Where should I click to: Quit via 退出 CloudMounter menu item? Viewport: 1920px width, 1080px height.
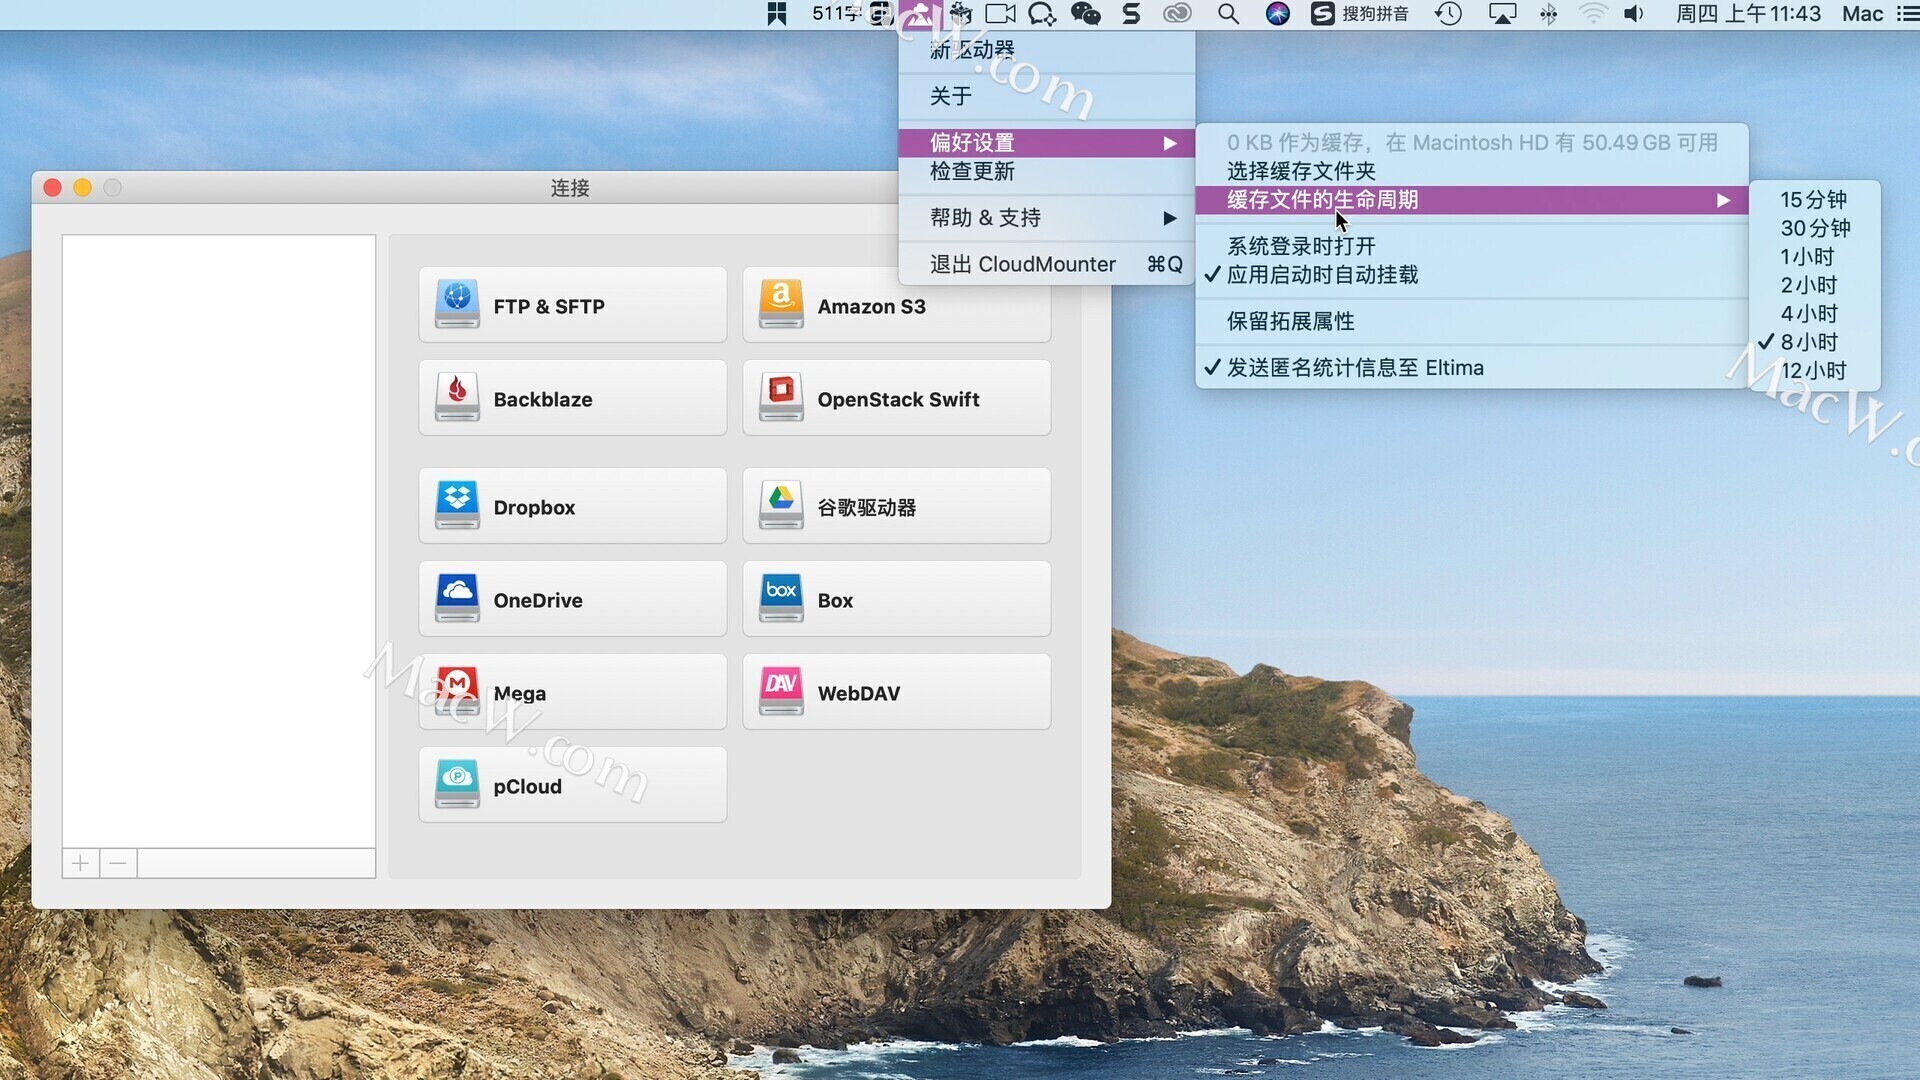[1046, 264]
